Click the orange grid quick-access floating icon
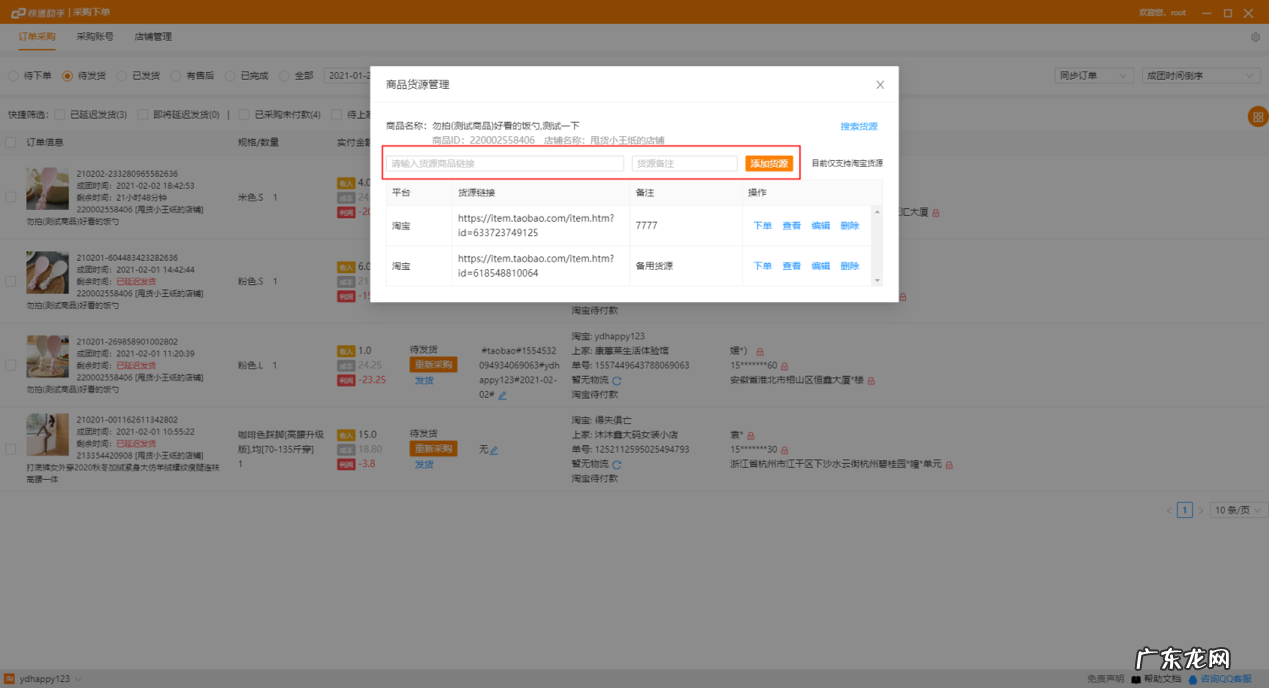The width and height of the screenshot is (1269, 688). coord(1256,118)
